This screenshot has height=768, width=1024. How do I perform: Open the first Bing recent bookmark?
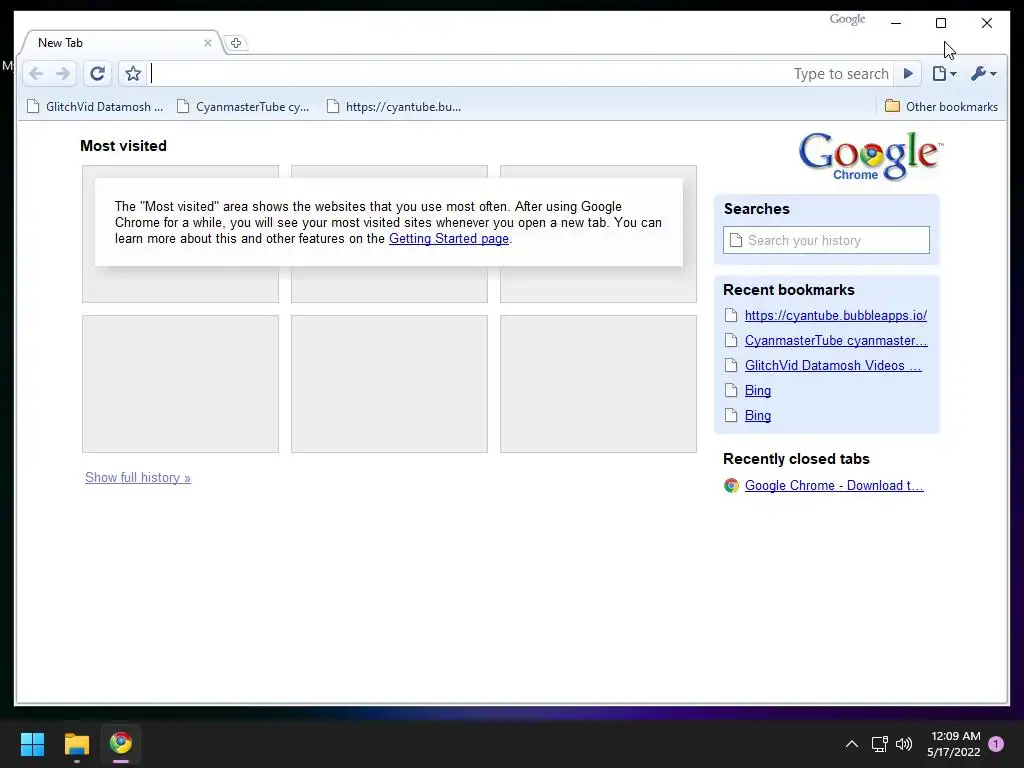[758, 391]
